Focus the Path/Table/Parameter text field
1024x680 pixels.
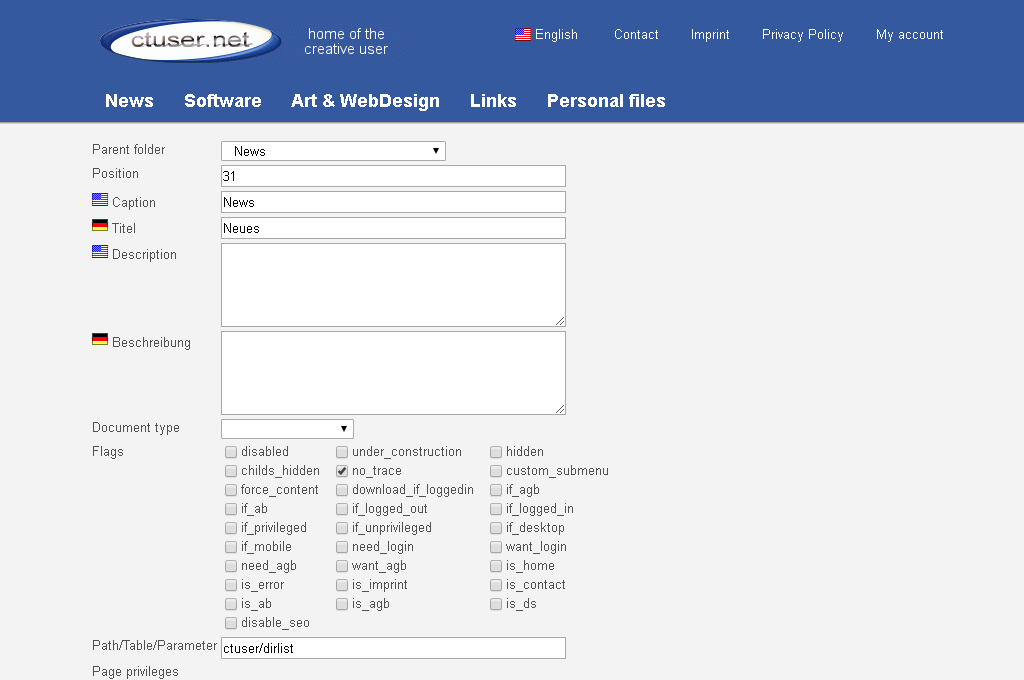(393, 648)
